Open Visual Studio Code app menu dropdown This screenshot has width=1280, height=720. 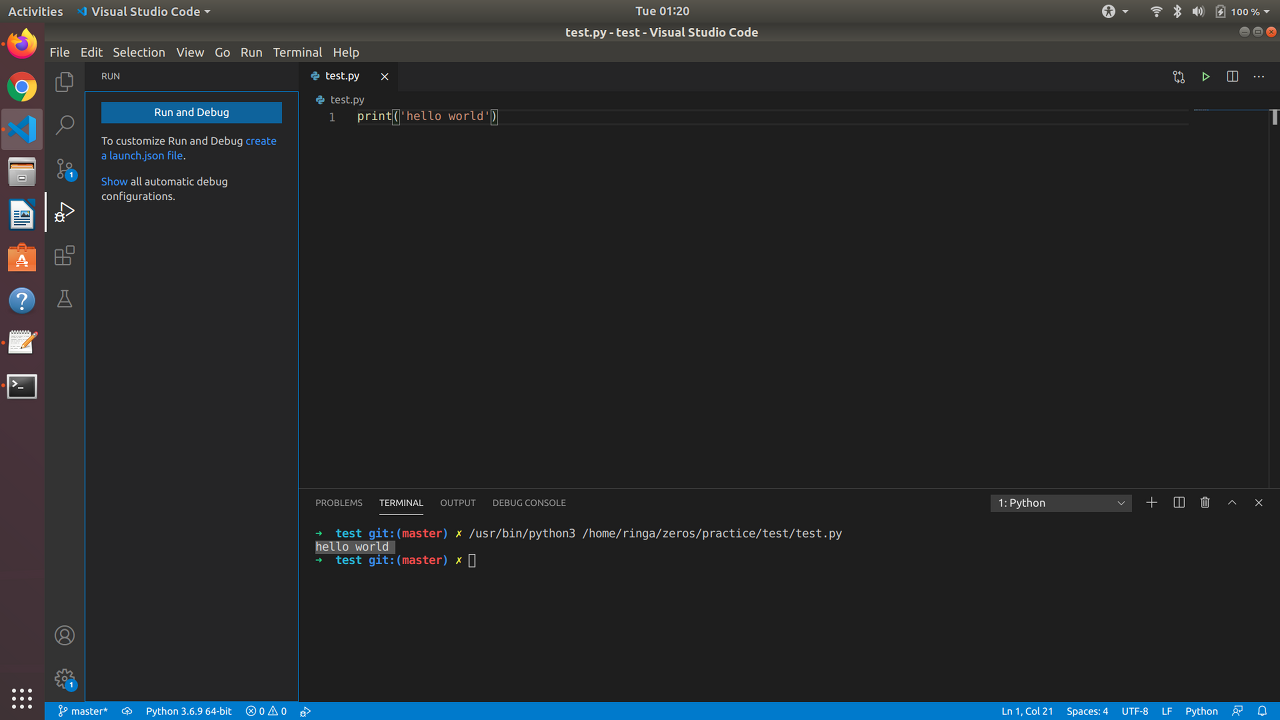tap(144, 11)
